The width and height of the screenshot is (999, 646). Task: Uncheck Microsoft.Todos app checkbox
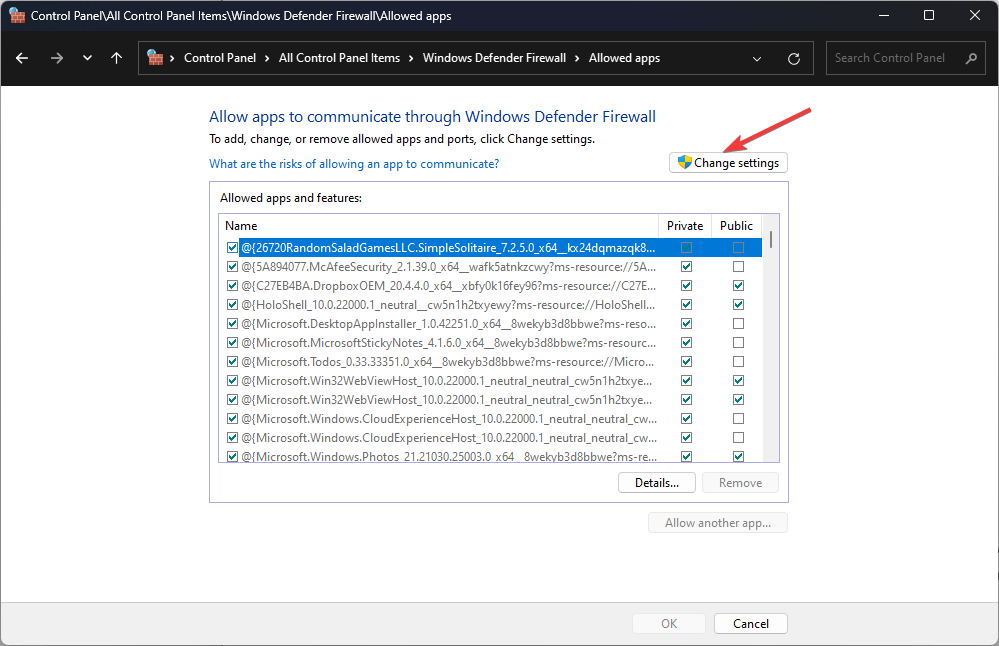233,362
